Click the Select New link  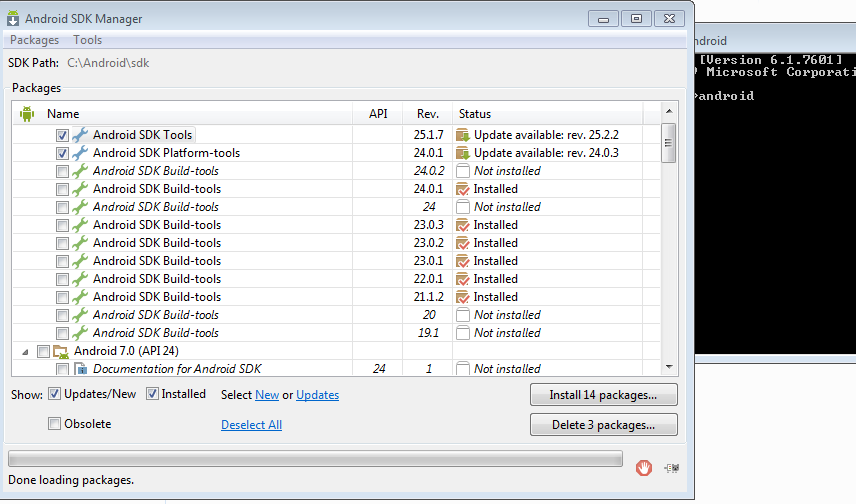[x=267, y=395]
